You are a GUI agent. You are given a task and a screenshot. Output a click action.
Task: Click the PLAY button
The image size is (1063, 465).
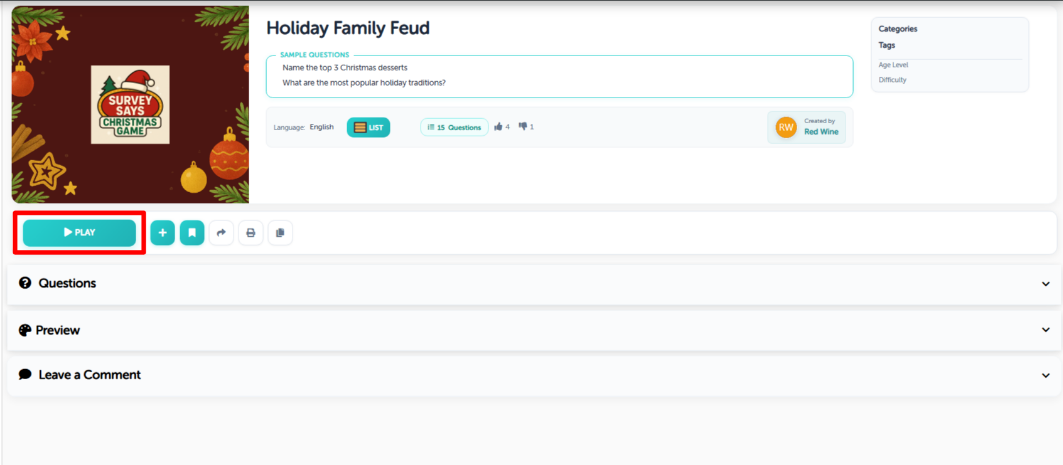point(79,232)
